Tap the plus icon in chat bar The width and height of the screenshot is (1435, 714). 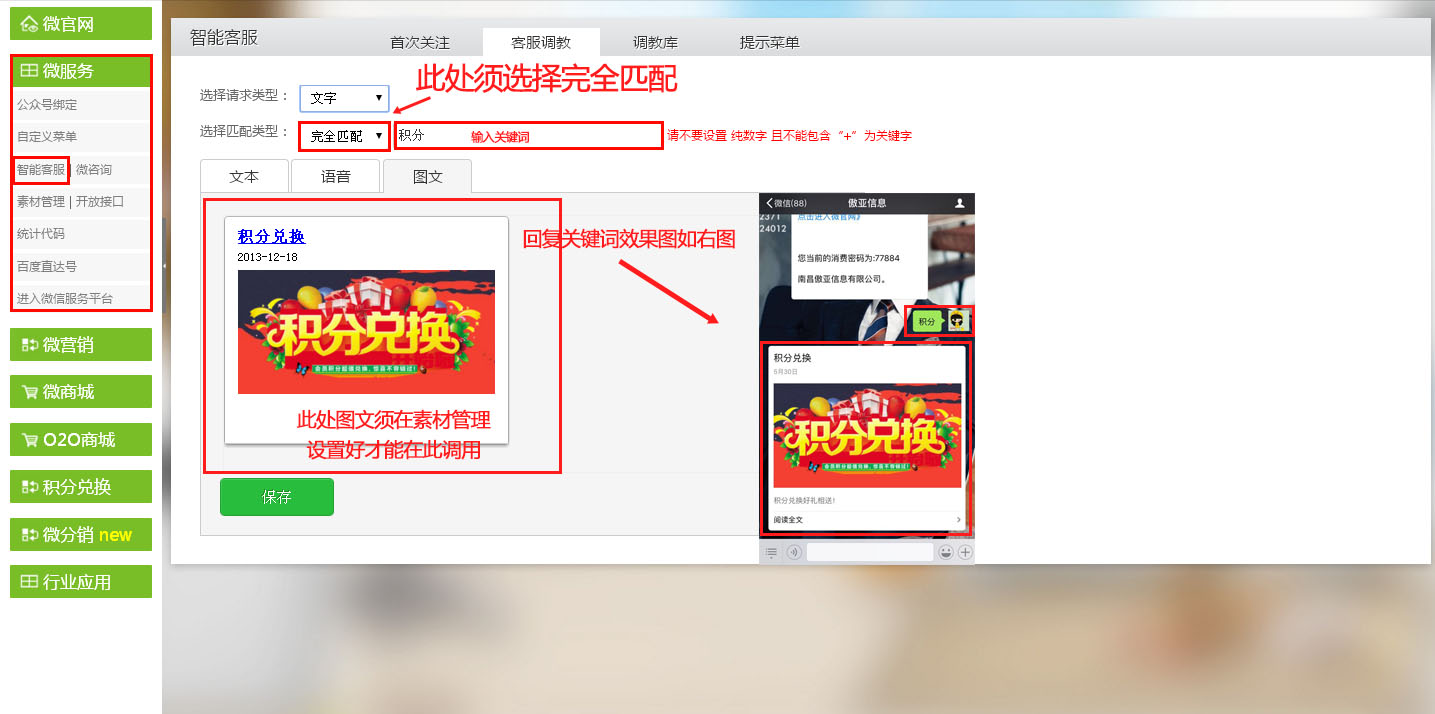point(965,552)
